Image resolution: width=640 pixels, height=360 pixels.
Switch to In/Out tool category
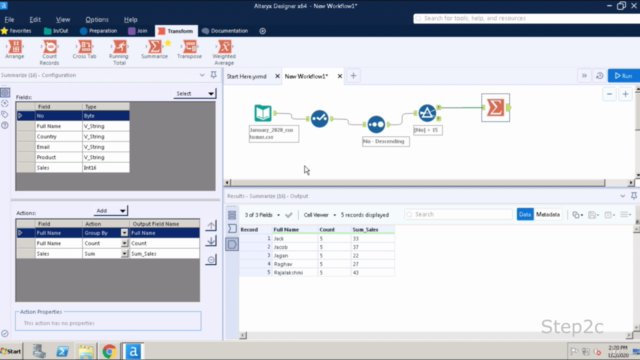click(x=56, y=31)
